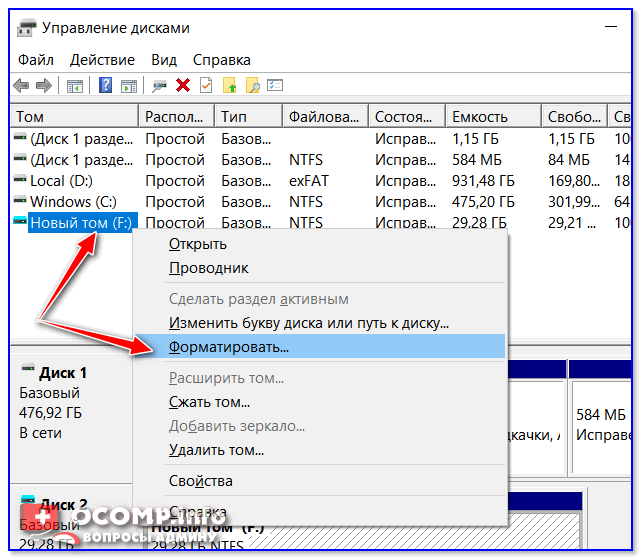
Task: Click the checkmark document properties icon
Action: pos(206,85)
